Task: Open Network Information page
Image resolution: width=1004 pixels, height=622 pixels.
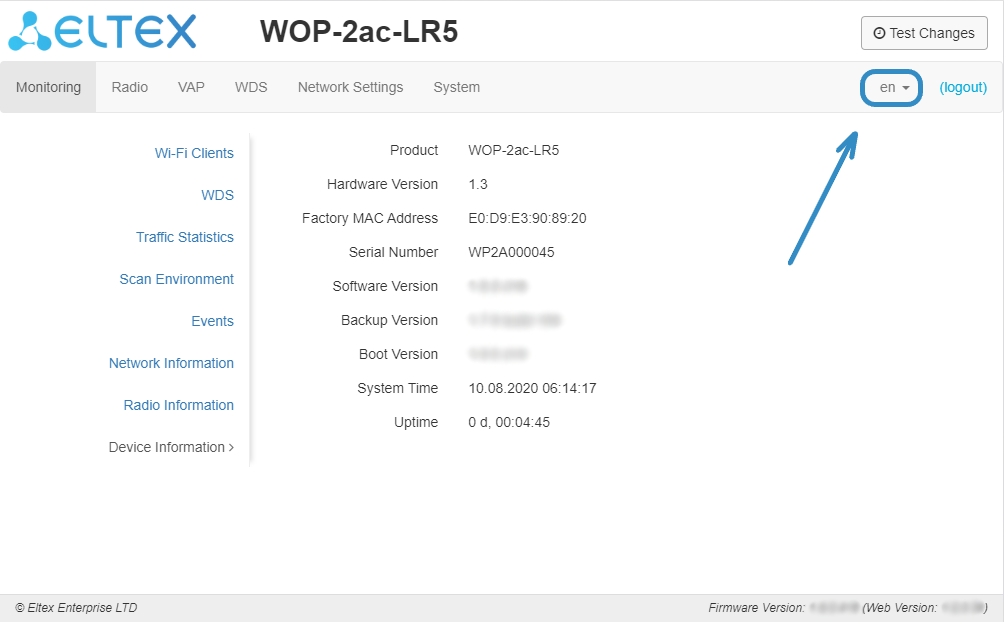Action: pos(171,363)
